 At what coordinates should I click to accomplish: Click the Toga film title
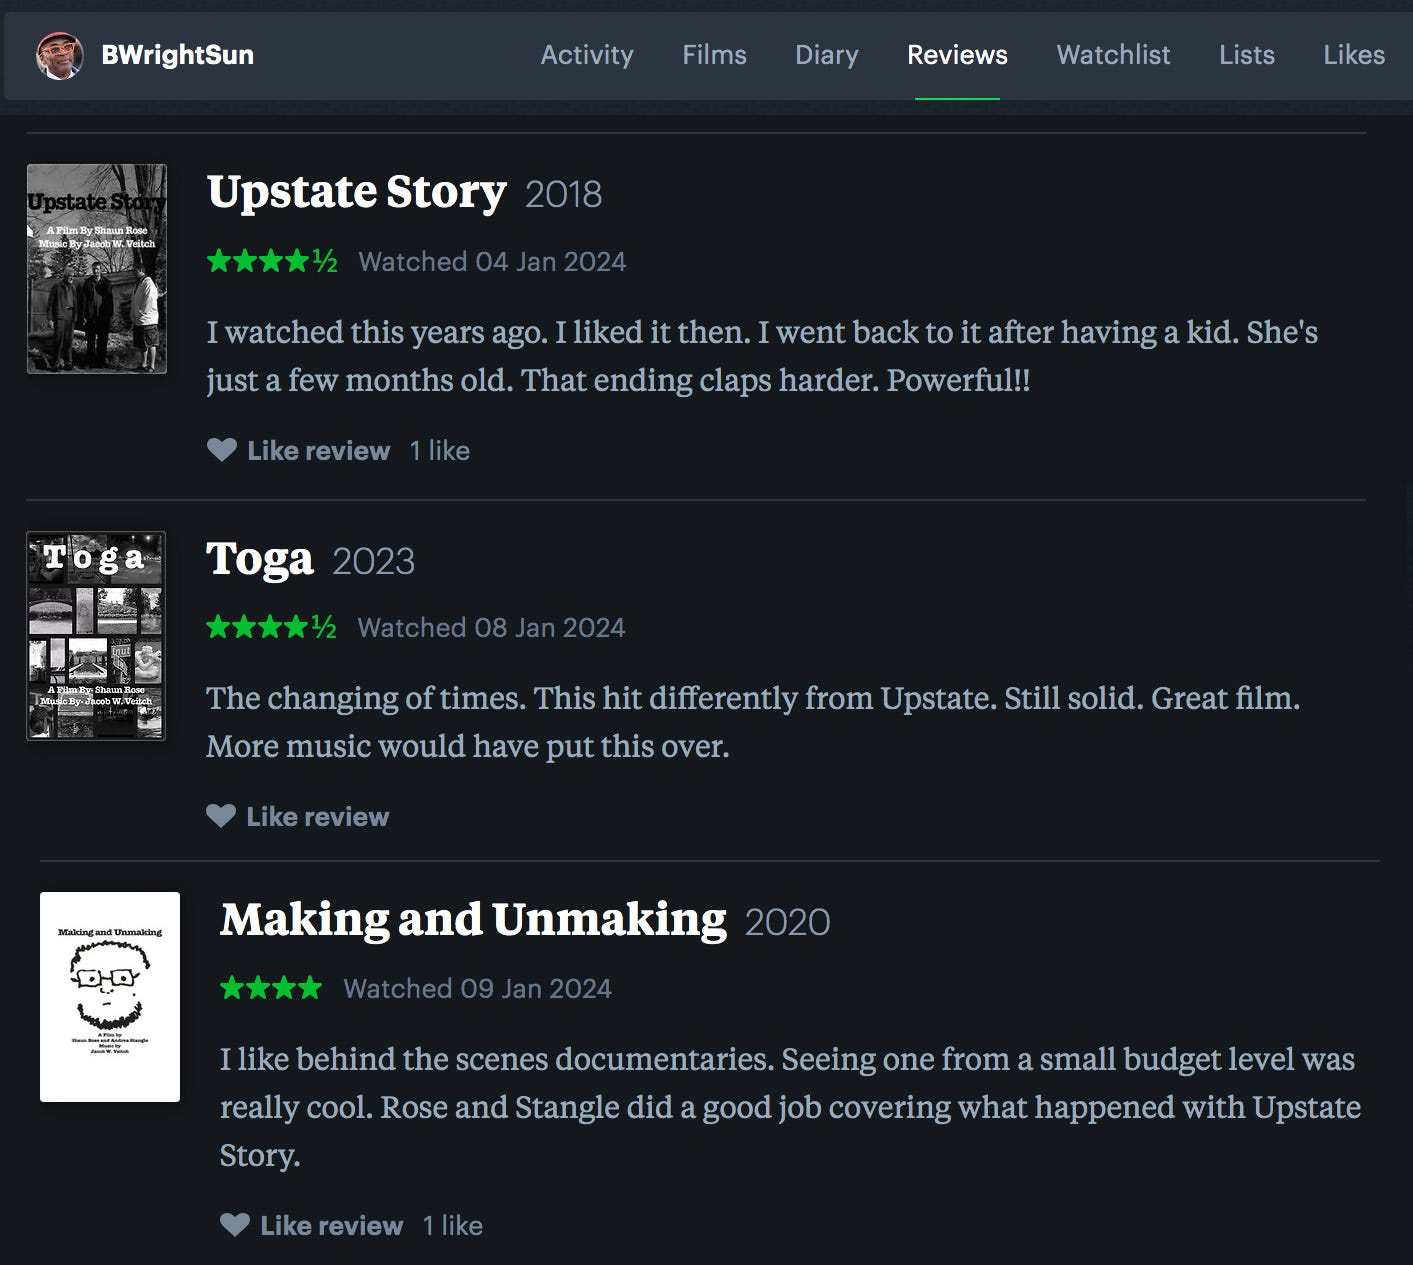259,560
